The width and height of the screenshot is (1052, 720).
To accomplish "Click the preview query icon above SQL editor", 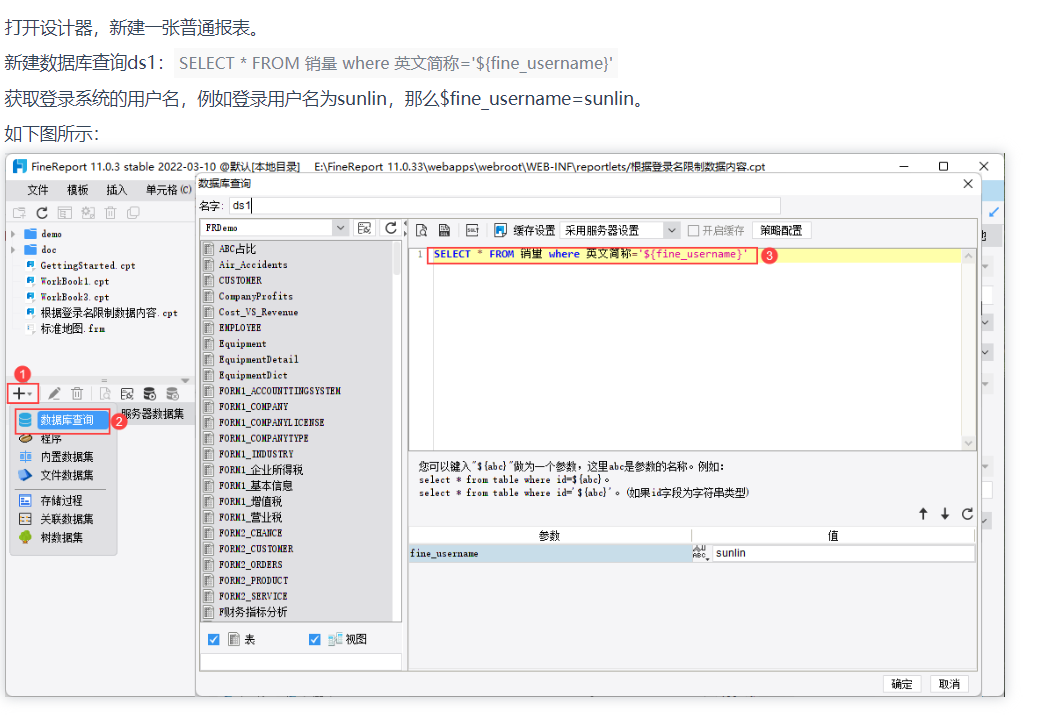I will [422, 231].
